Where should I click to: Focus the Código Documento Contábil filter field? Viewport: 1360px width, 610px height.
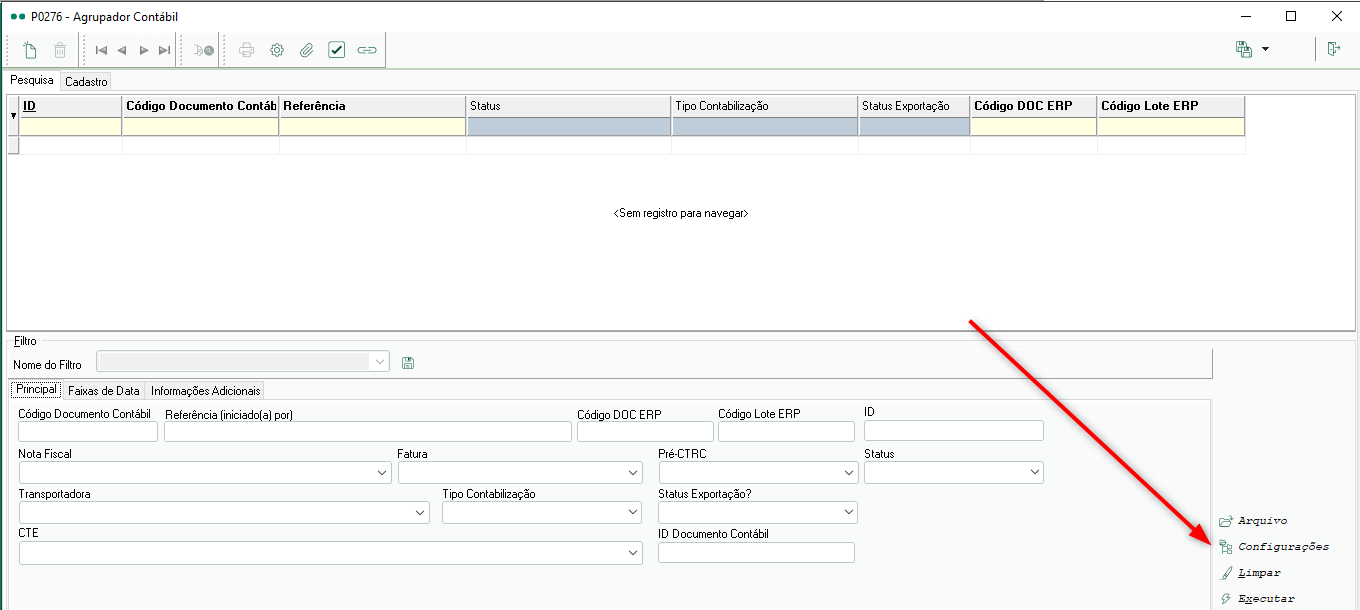point(88,431)
